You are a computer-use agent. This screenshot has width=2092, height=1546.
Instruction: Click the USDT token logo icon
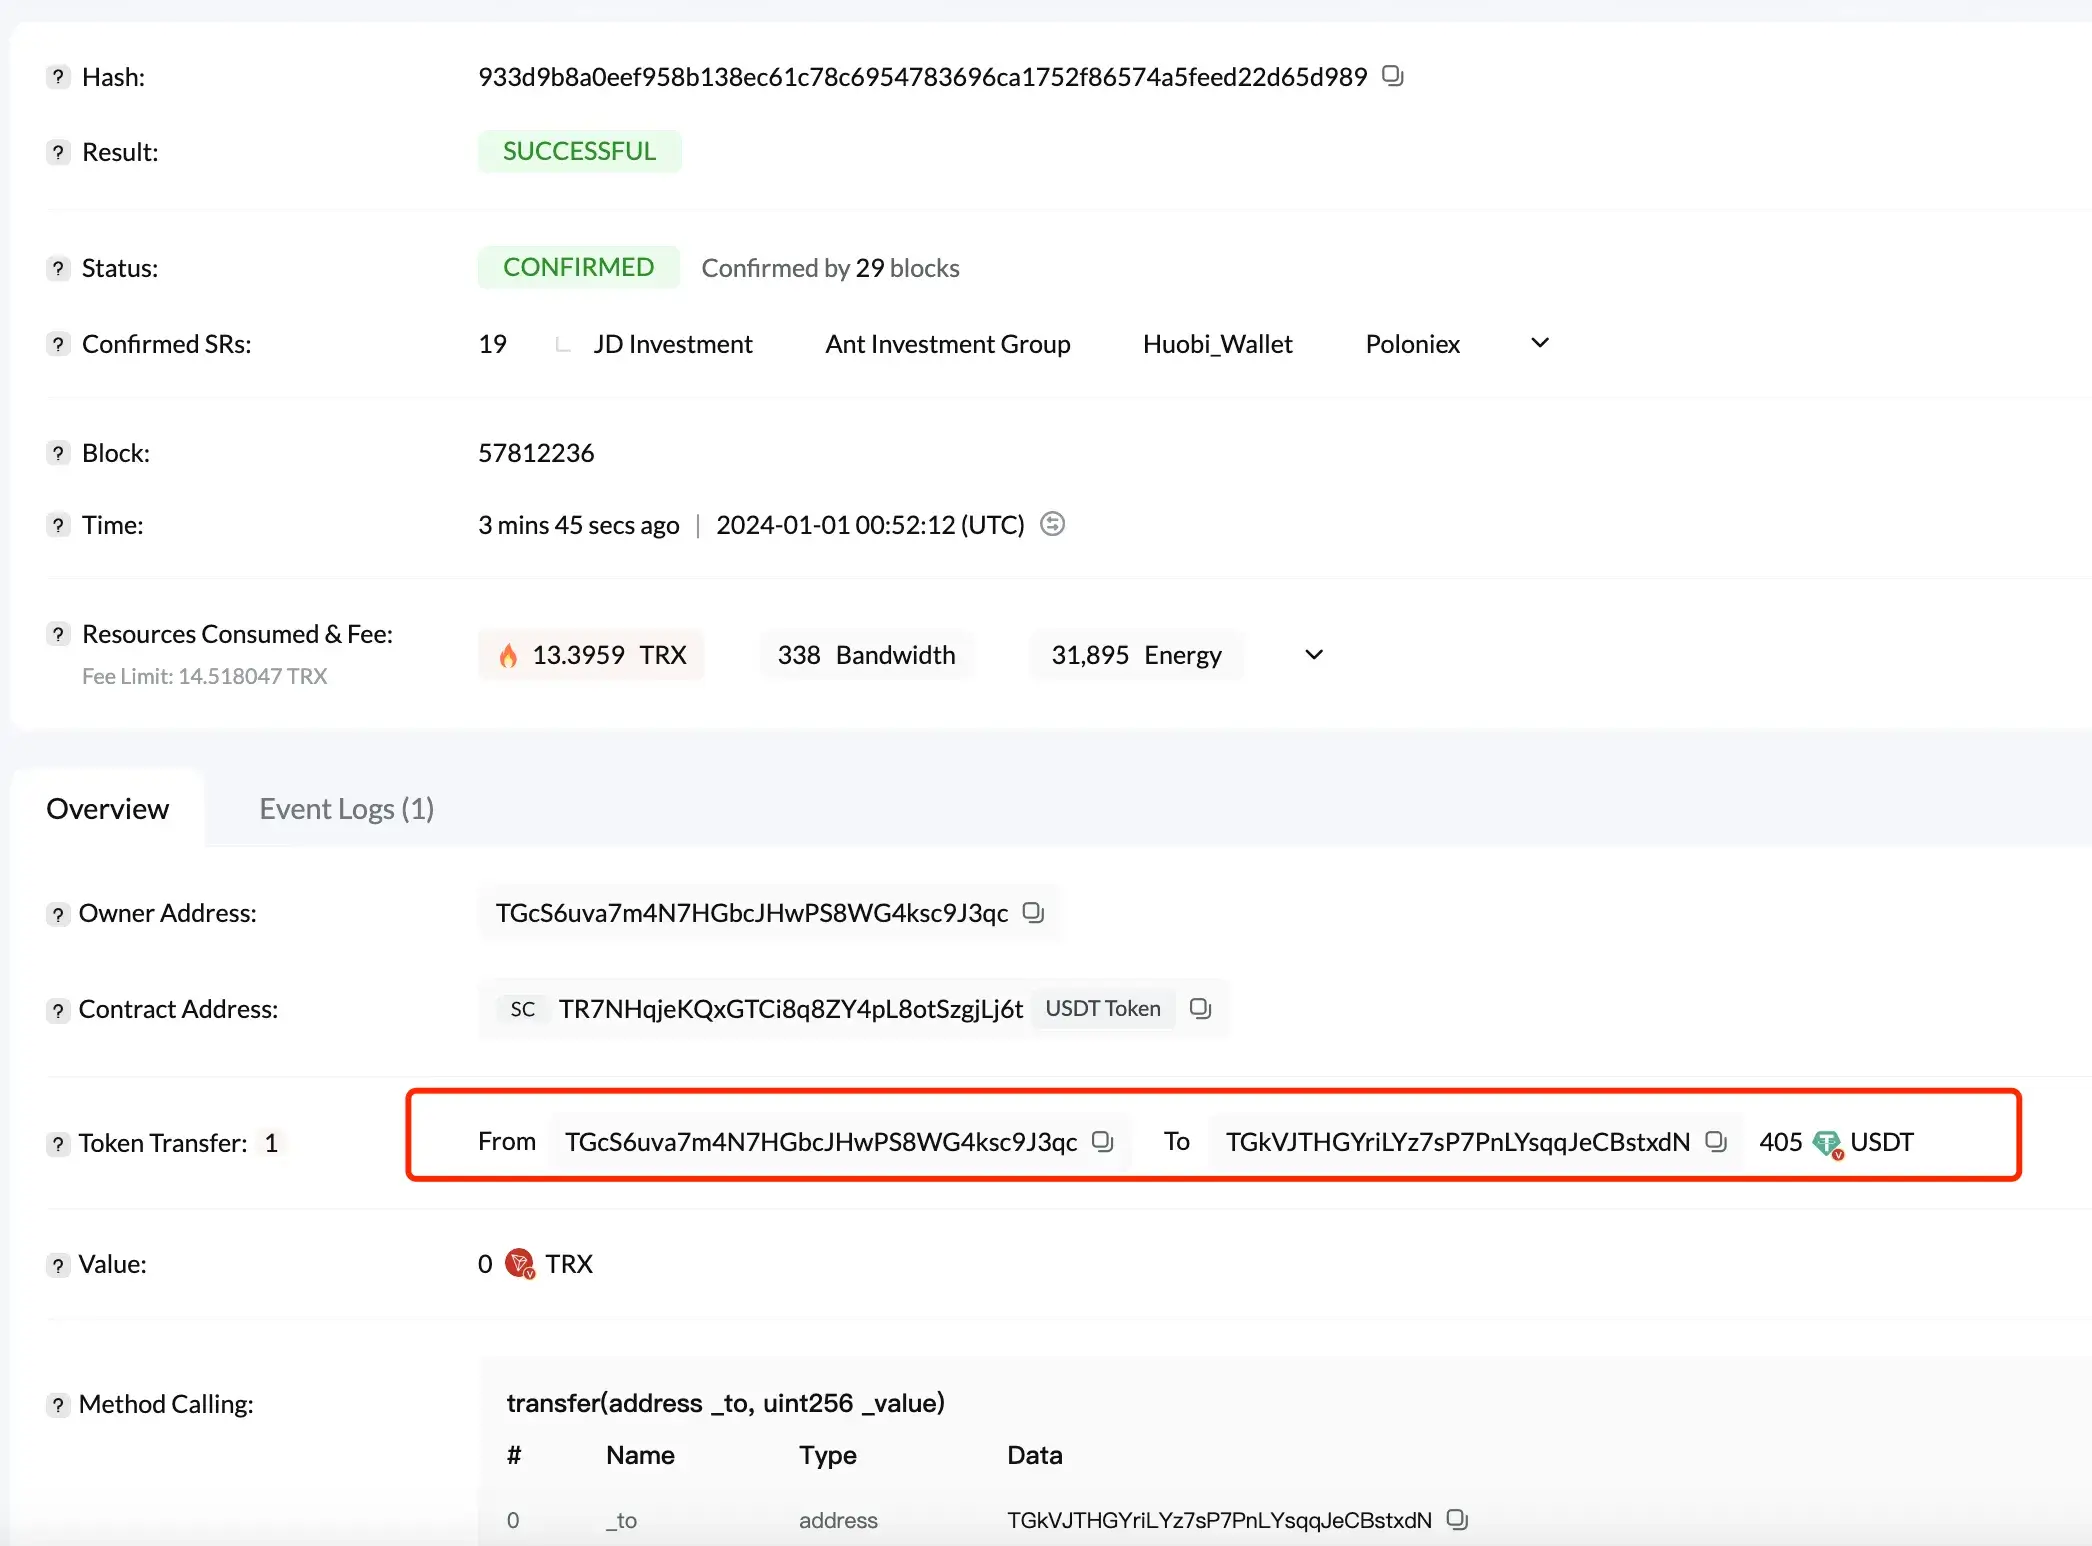coord(1826,1142)
